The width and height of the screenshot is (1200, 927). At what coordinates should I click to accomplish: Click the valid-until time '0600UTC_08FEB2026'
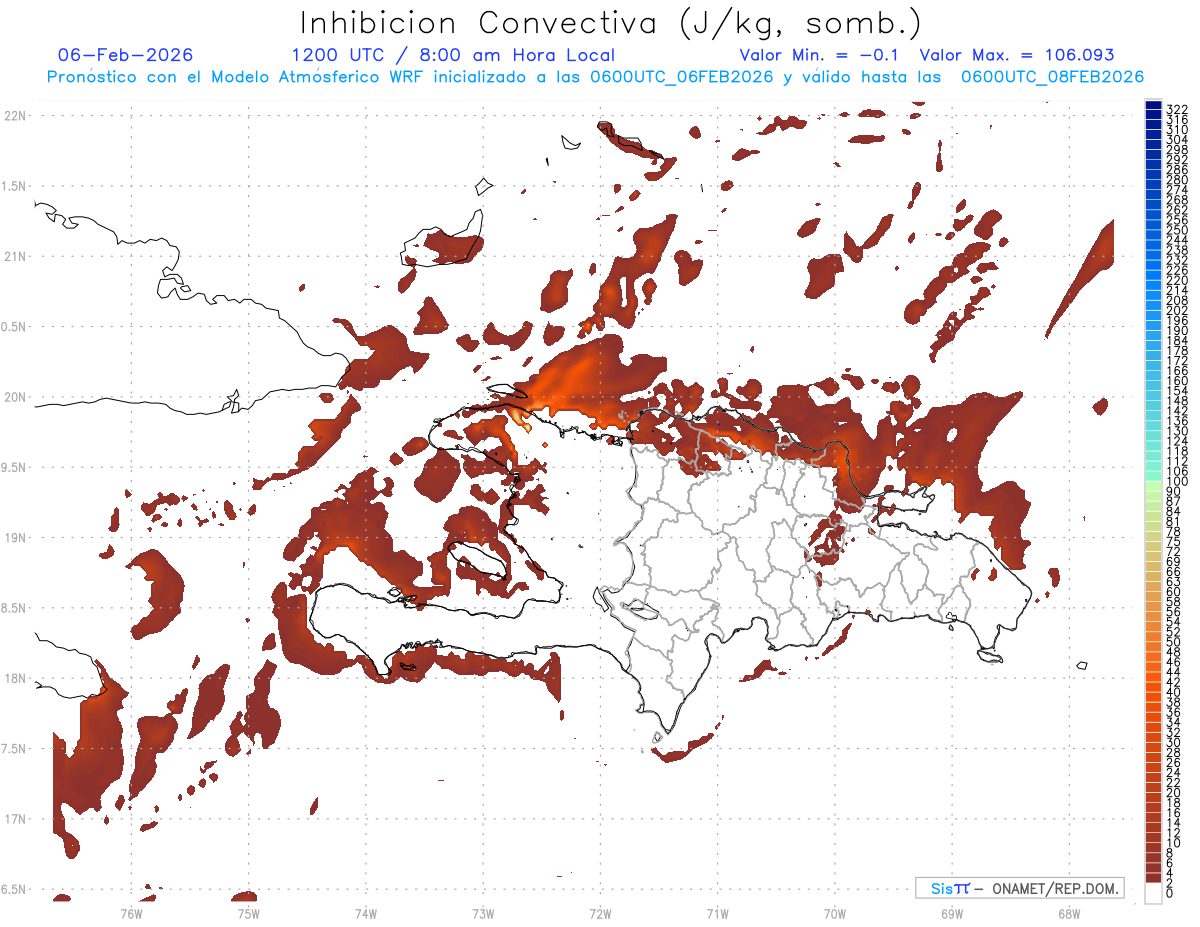(x=1052, y=77)
